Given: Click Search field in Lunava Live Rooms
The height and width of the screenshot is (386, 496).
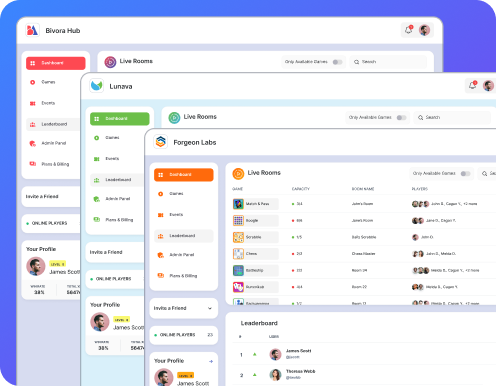Looking at the screenshot, I should point(452,118).
